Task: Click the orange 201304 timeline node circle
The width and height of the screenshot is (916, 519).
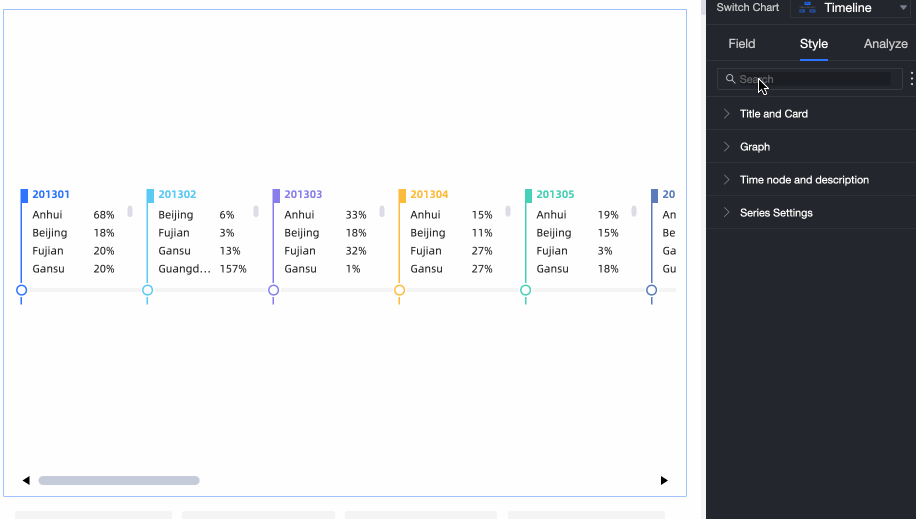Action: [x=399, y=291]
